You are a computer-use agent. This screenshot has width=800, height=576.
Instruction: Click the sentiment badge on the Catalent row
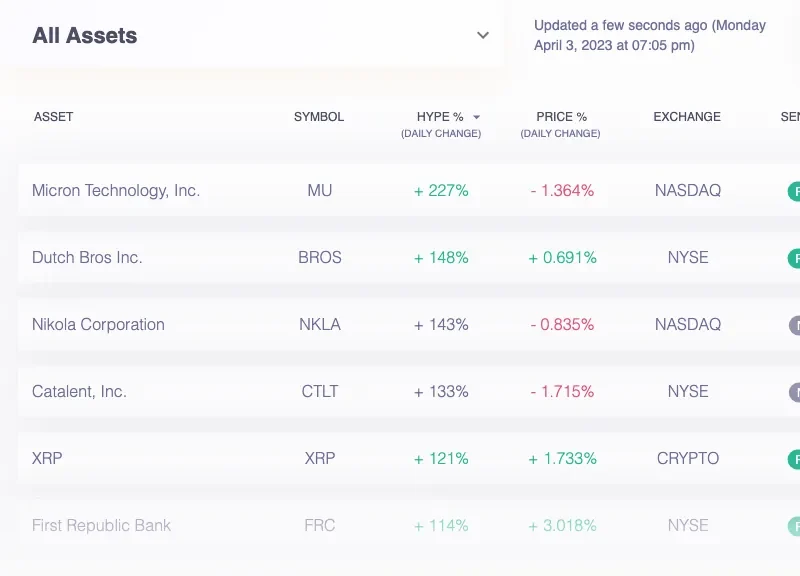click(x=795, y=391)
